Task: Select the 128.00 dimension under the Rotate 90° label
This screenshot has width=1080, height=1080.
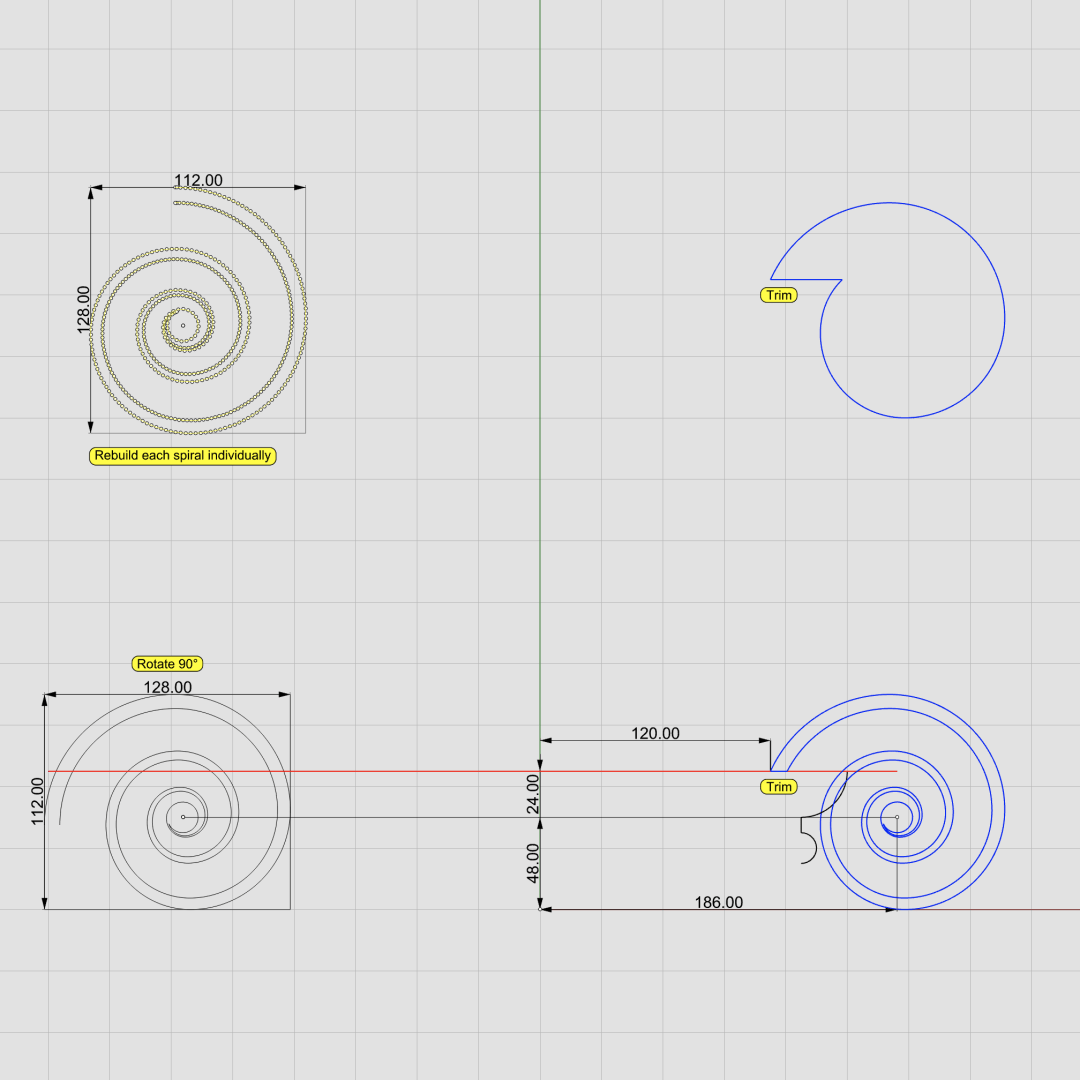Action: coord(167,687)
